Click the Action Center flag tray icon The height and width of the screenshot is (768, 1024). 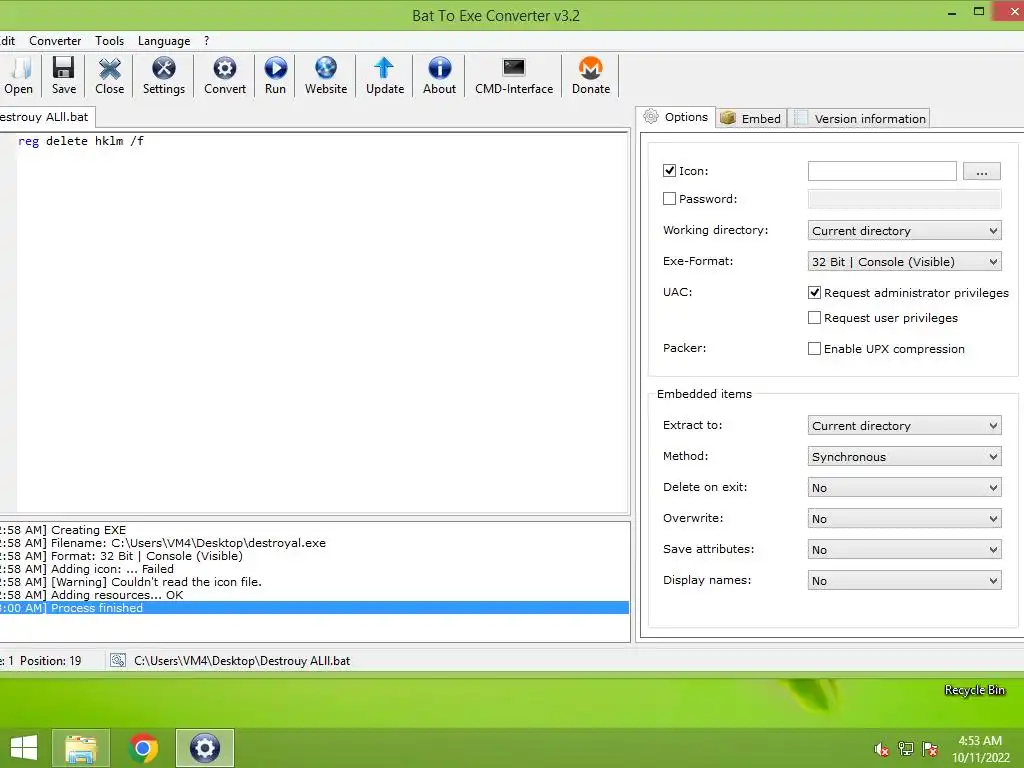[930, 749]
